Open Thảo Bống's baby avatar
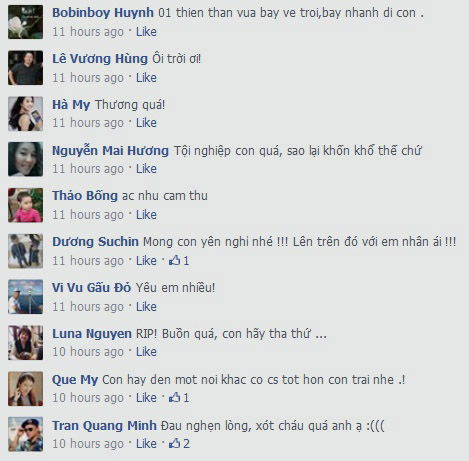Screen dimensions: 469x461 25,205
